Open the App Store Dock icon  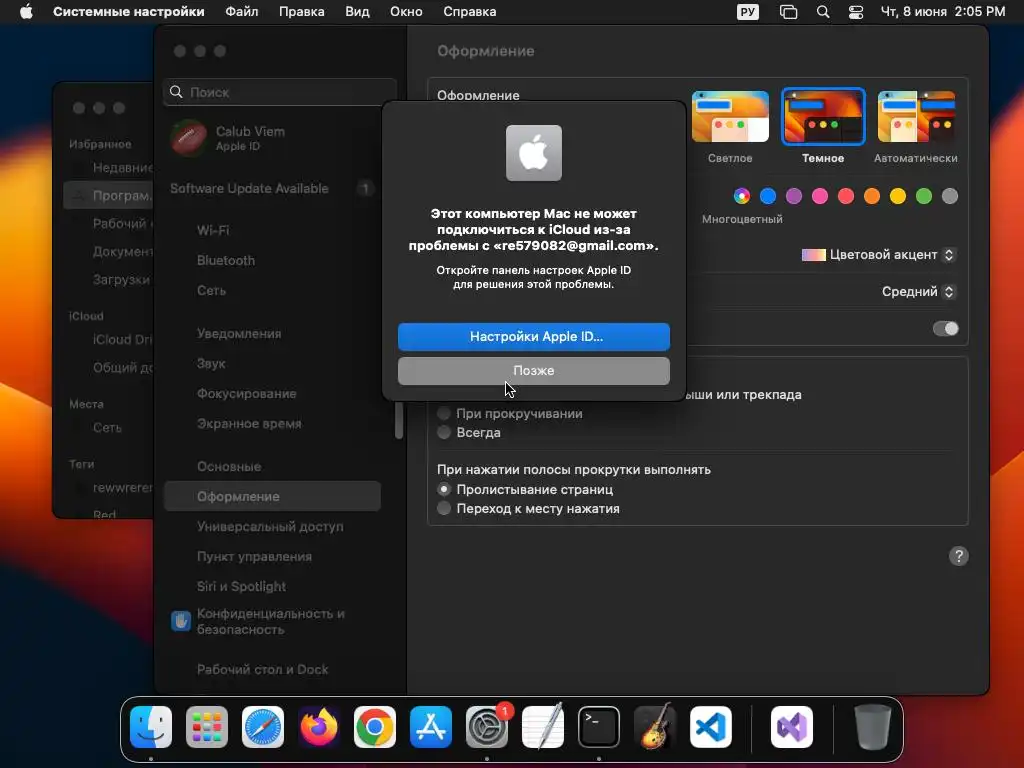coord(431,727)
